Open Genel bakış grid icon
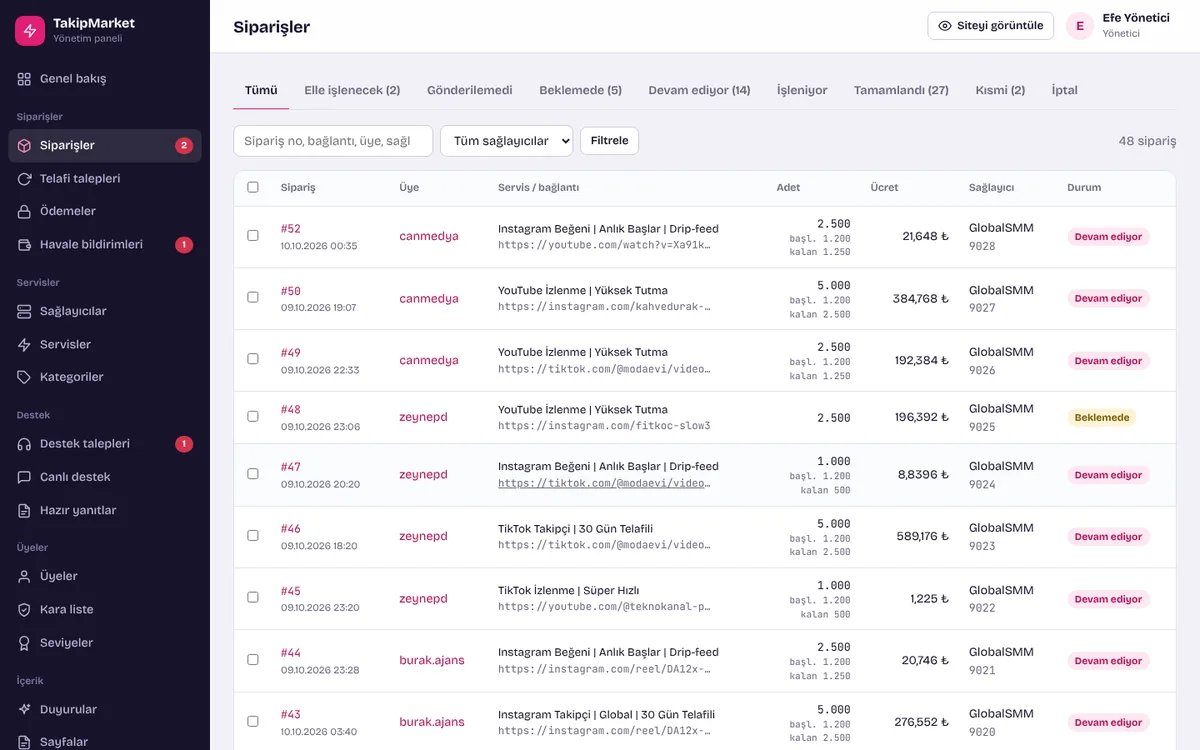This screenshot has width=1200, height=750. pos(24,79)
